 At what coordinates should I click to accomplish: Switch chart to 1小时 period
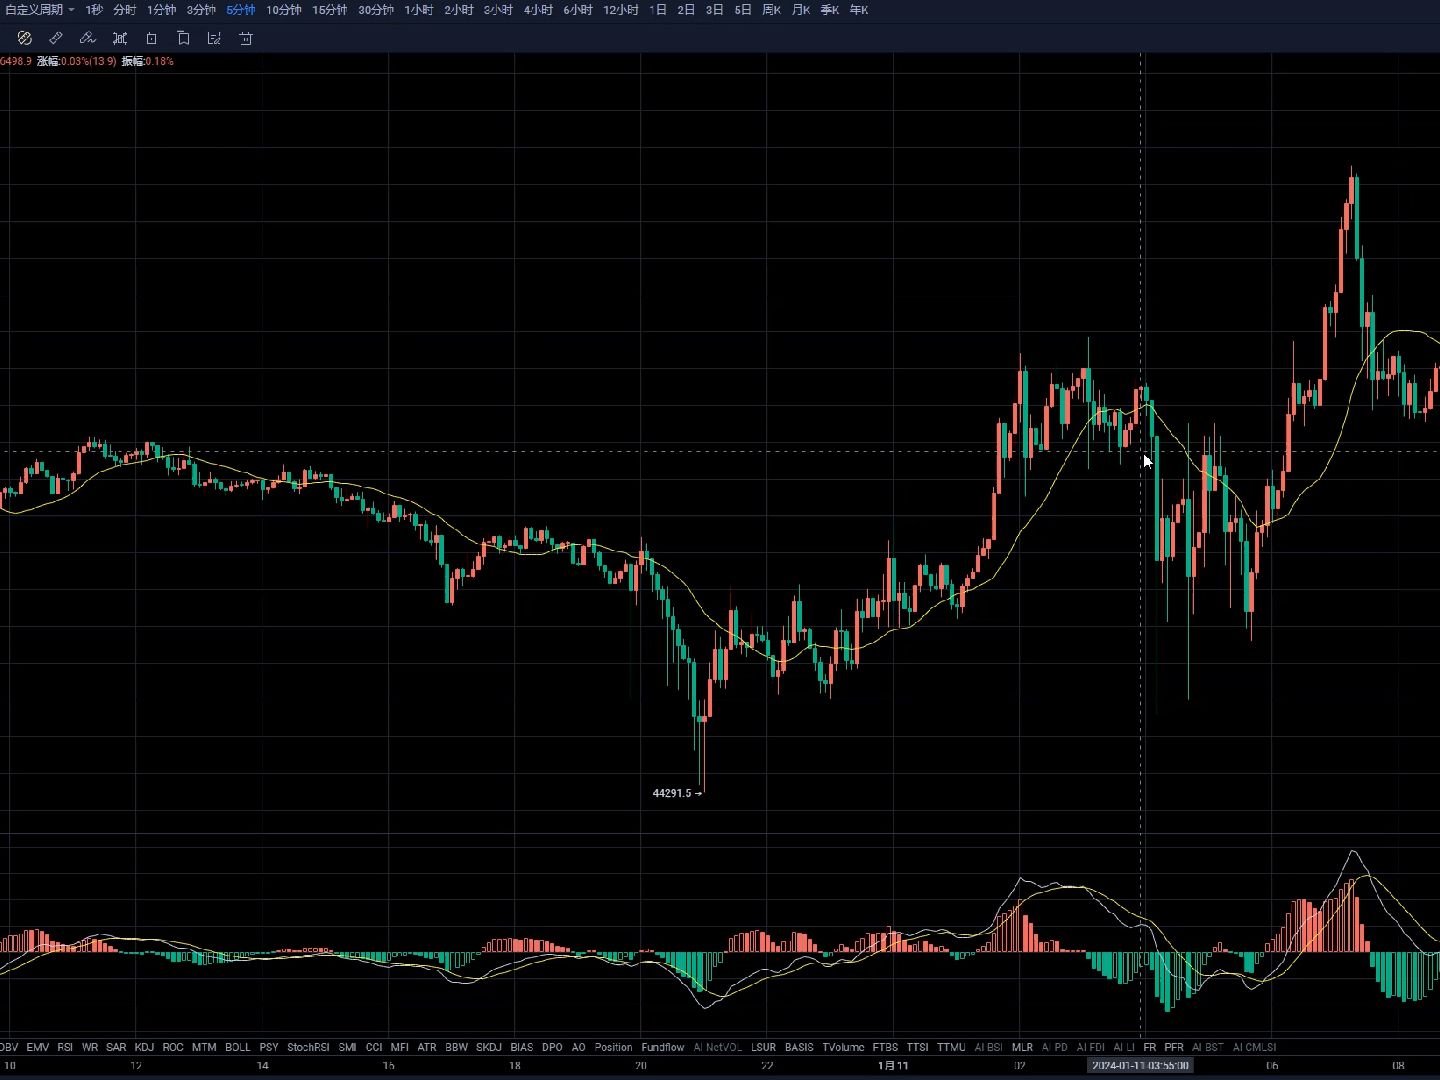pyautogui.click(x=419, y=10)
